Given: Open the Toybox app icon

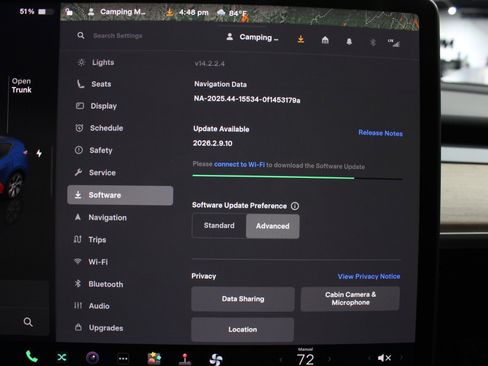Looking at the screenshot, I should 154,358.
